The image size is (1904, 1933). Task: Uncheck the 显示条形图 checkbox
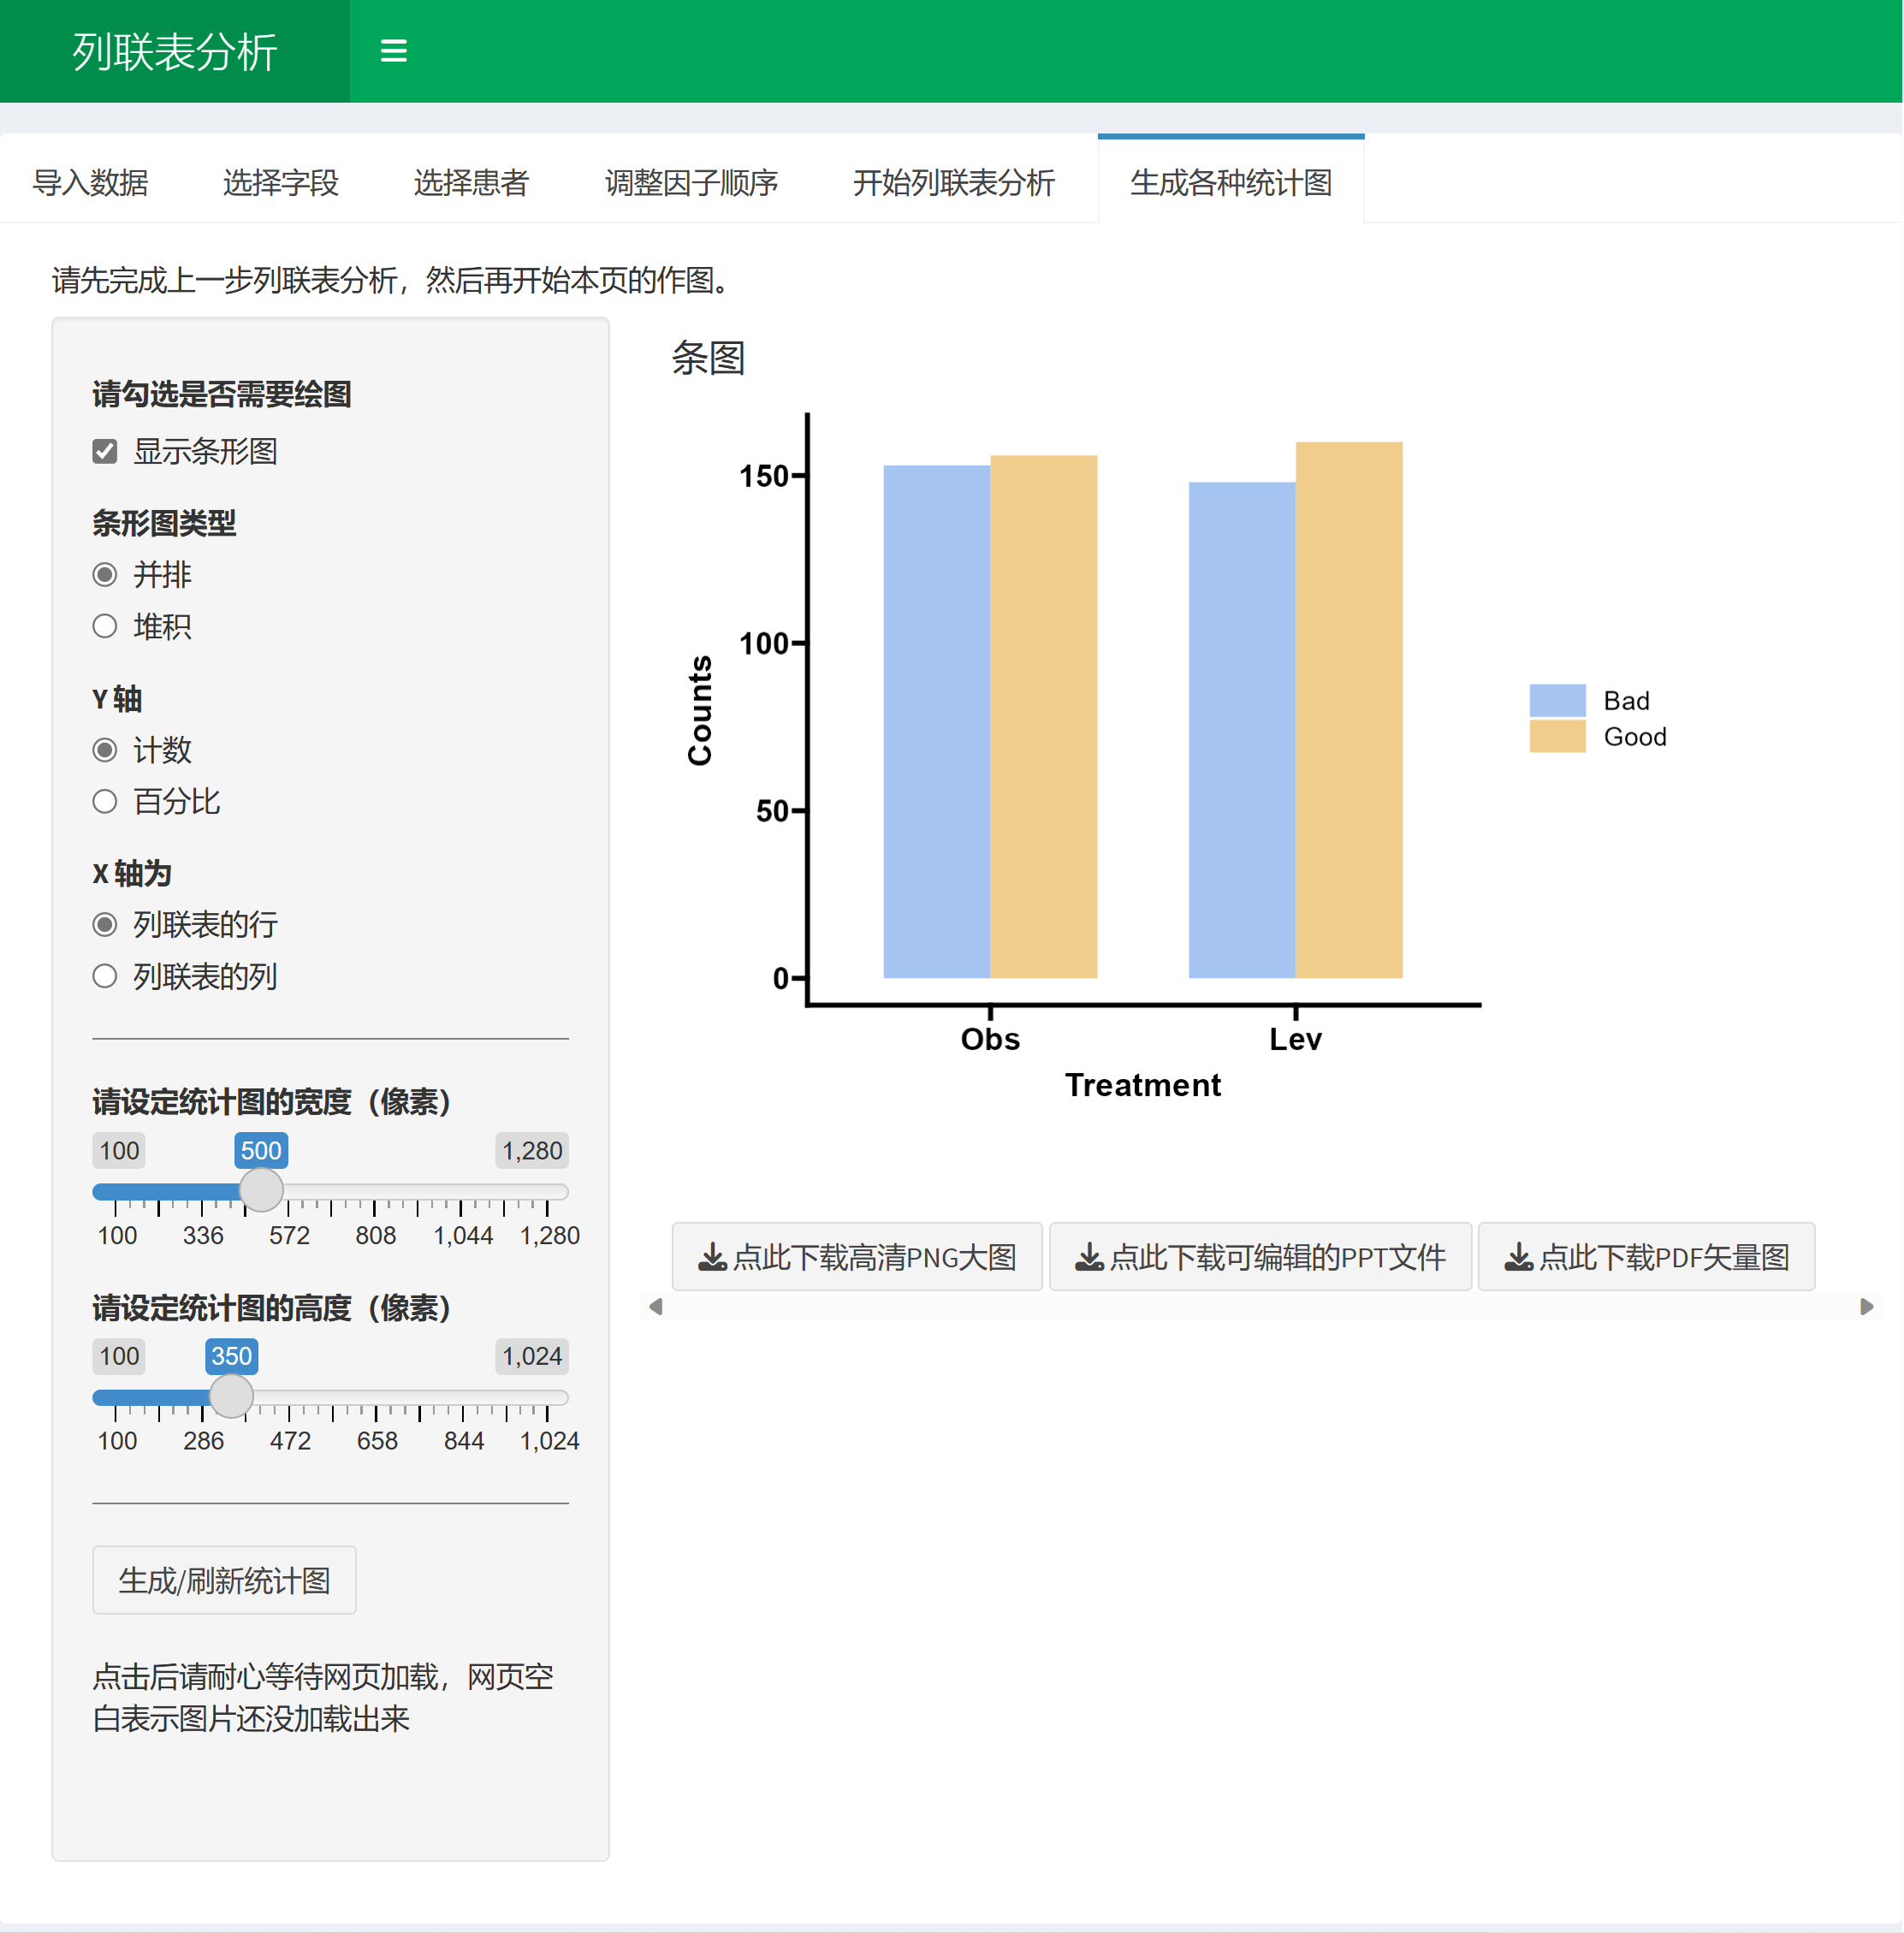coord(105,452)
